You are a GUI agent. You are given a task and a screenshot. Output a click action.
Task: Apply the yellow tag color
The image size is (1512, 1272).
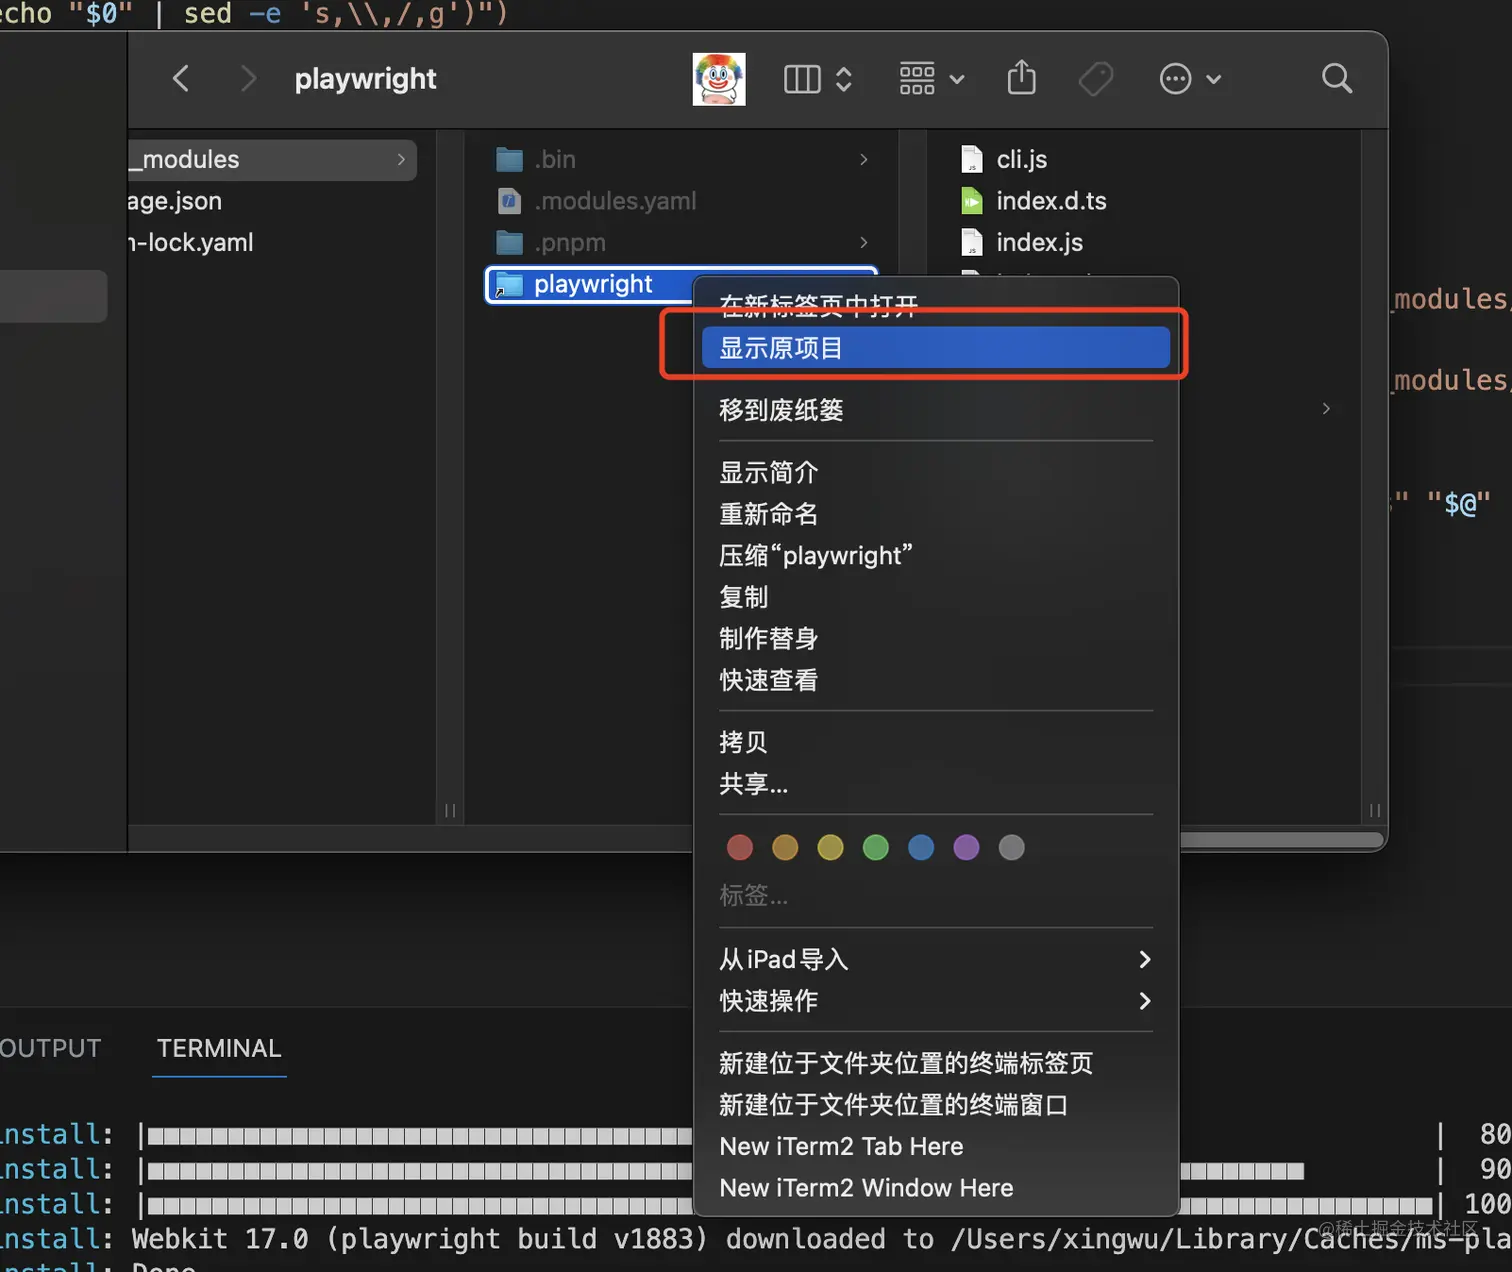(830, 848)
